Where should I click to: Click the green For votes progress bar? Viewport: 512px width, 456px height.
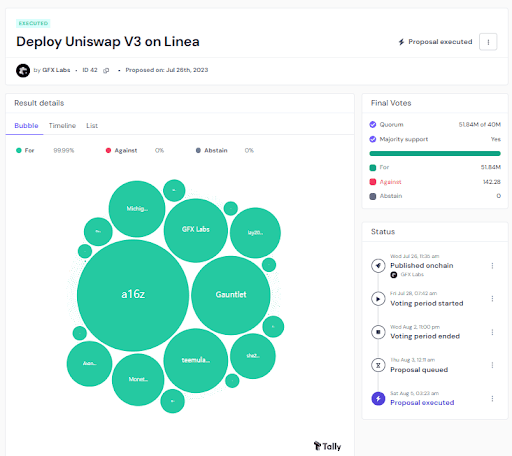(x=435, y=154)
